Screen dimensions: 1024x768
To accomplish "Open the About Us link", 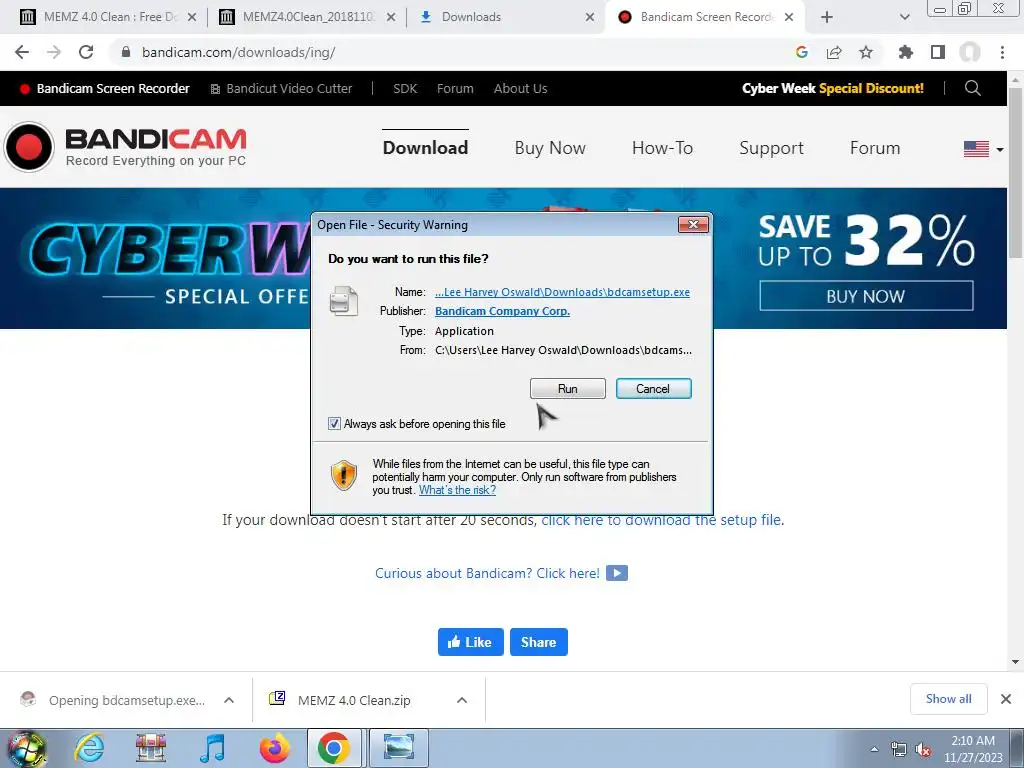I will [520, 88].
